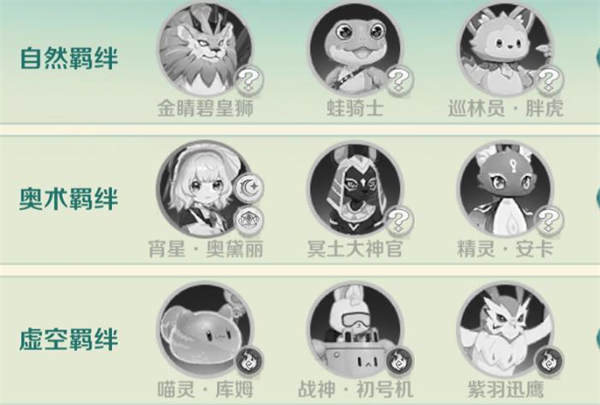Choose the 巡林员·胖虎 character portrait
Viewport: 600px width, 405px height.
[x=505, y=50]
